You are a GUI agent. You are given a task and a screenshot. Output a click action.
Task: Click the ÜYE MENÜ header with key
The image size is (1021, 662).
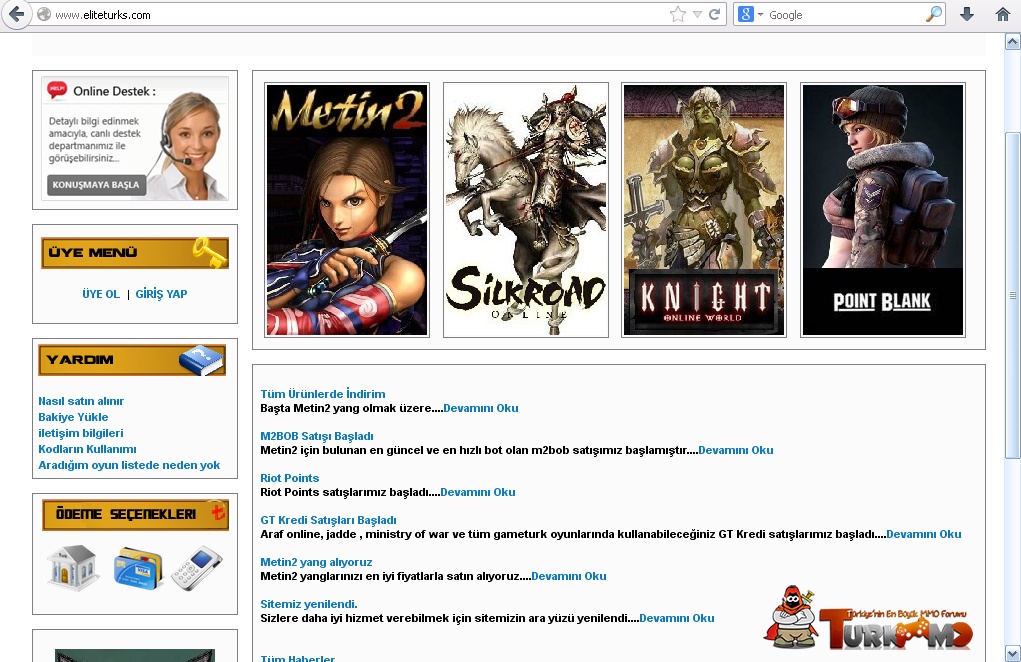[135, 253]
